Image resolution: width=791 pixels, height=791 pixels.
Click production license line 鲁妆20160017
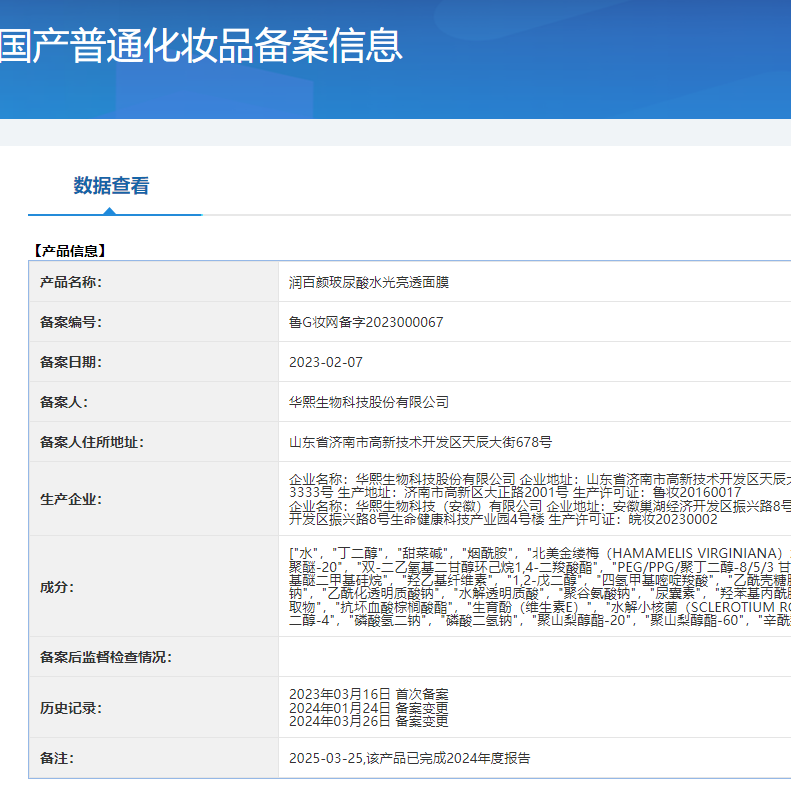click(x=515, y=492)
